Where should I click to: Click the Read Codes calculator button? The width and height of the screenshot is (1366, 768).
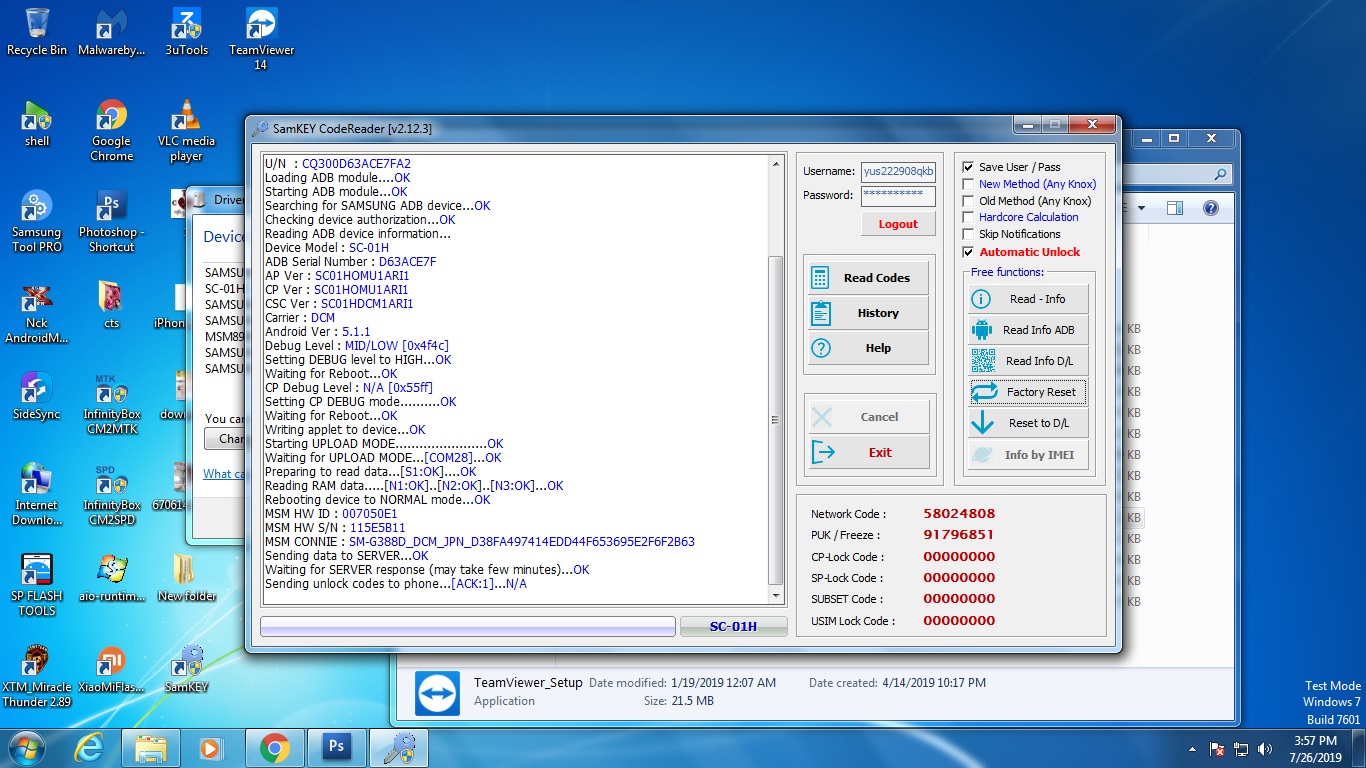[867, 278]
